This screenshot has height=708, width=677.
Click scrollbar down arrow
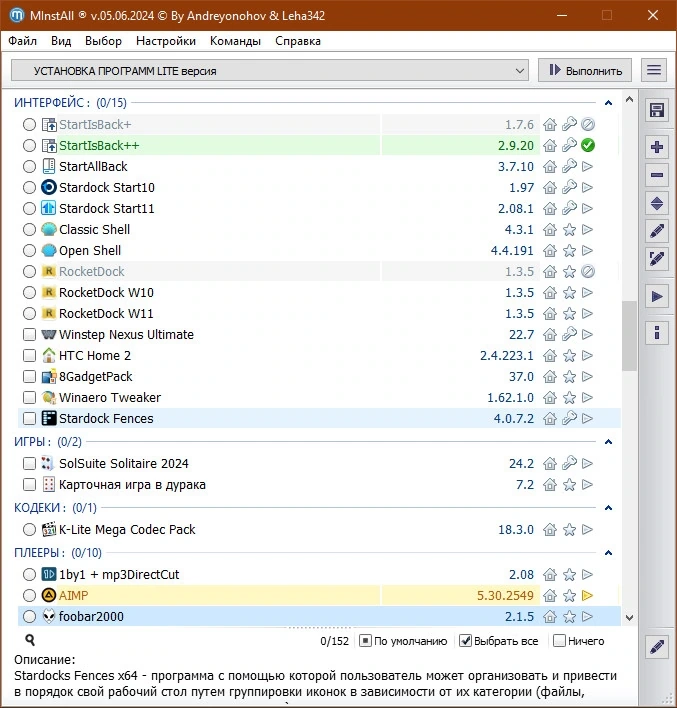coord(629,617)
